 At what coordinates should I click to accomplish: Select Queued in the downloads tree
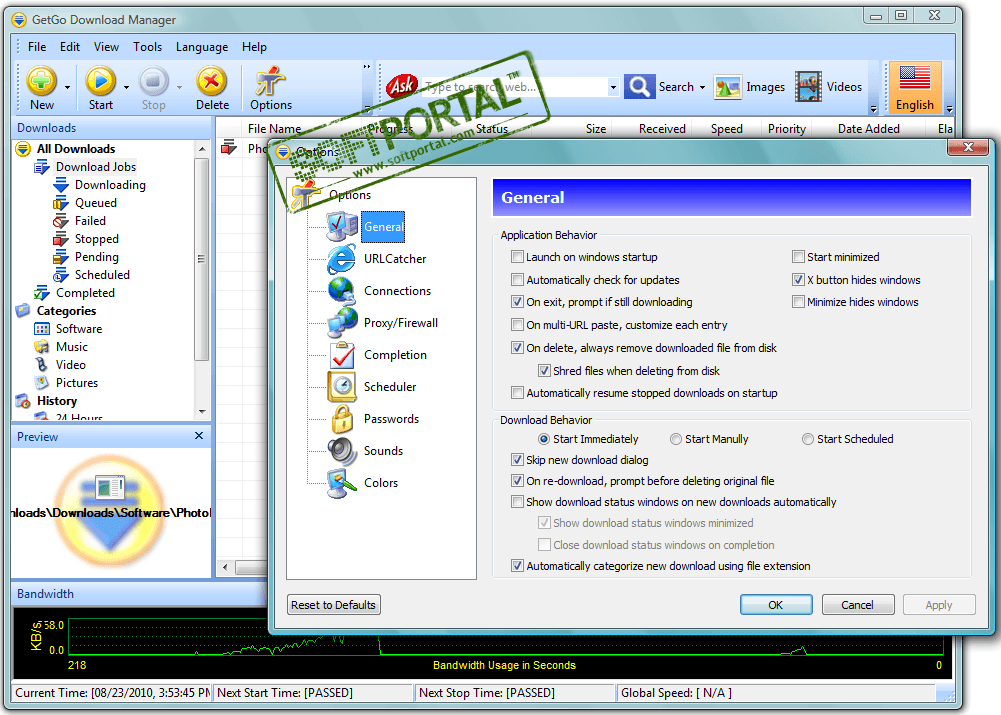96,203
